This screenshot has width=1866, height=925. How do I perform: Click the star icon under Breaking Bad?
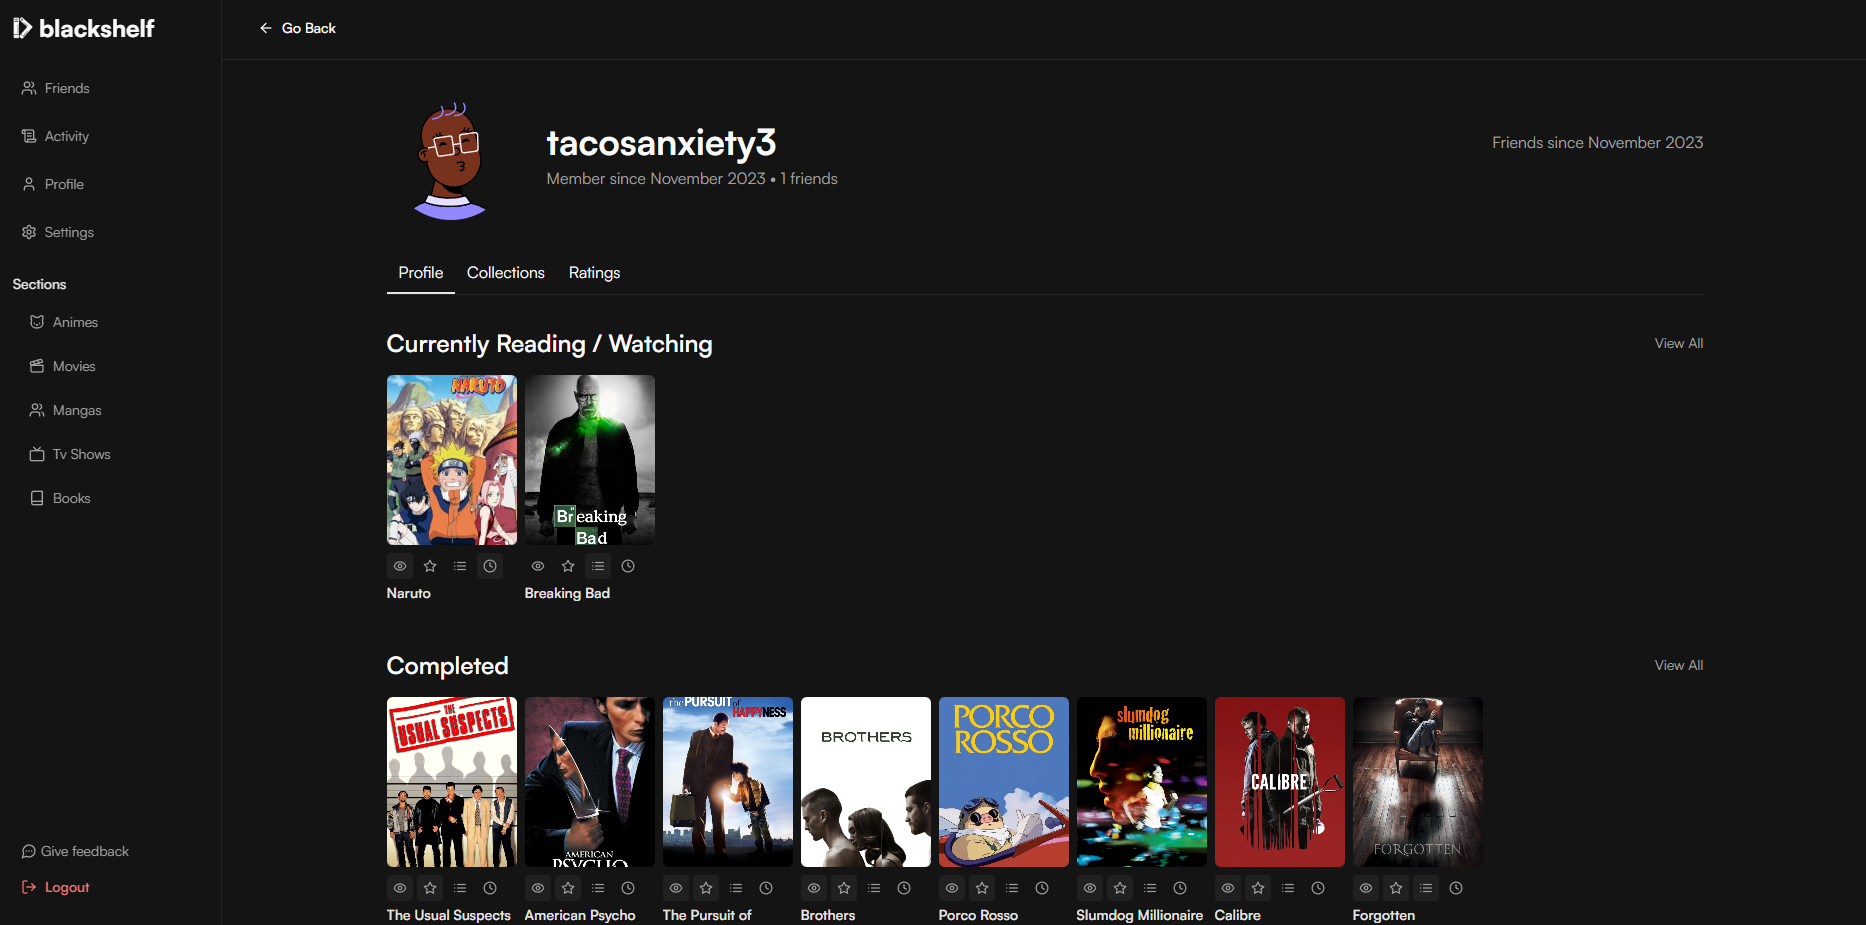568,566
